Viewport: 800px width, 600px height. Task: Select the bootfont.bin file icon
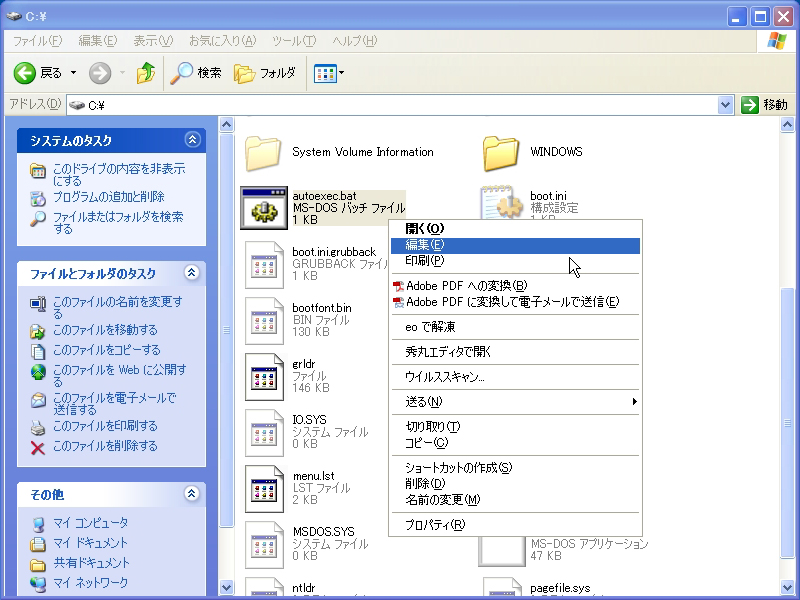point(264,320)
